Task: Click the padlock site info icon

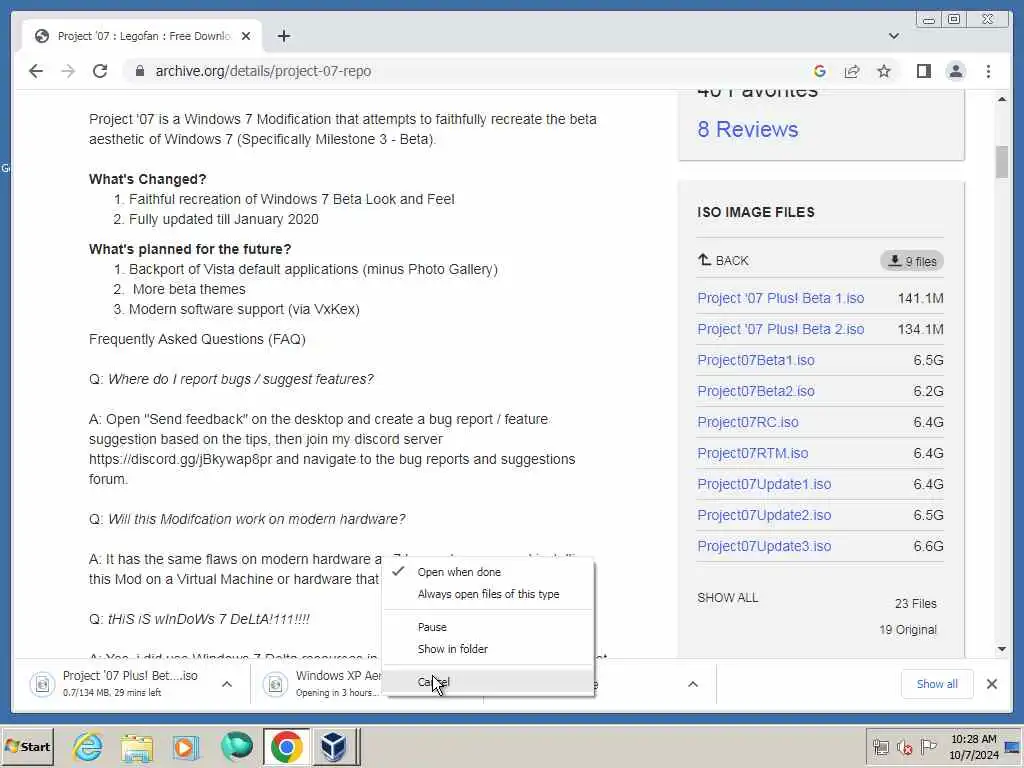Action: tap(139, 71)
